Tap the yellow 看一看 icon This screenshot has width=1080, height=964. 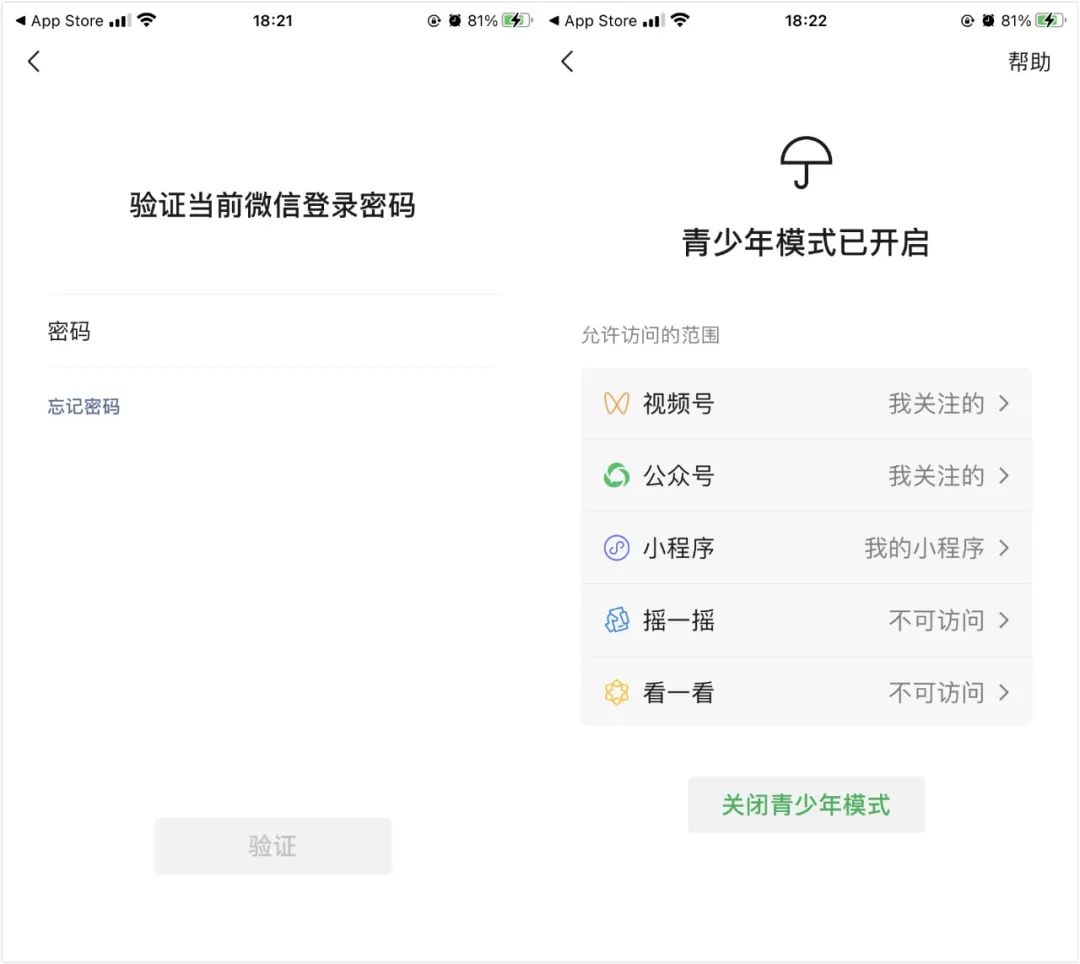click(616, 693)
